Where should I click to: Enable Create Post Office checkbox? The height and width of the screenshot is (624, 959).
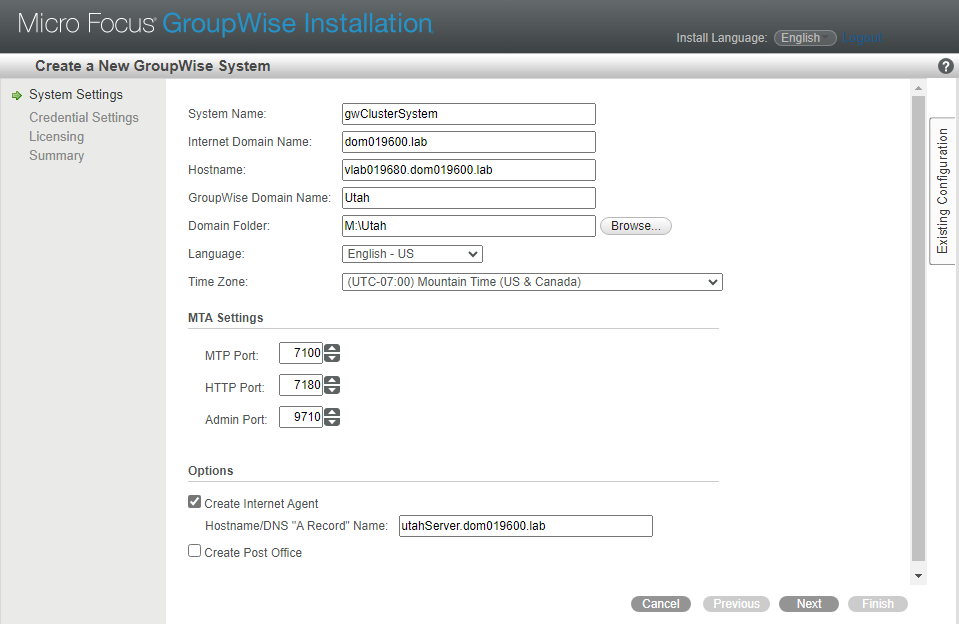click(x=195, y=551)
